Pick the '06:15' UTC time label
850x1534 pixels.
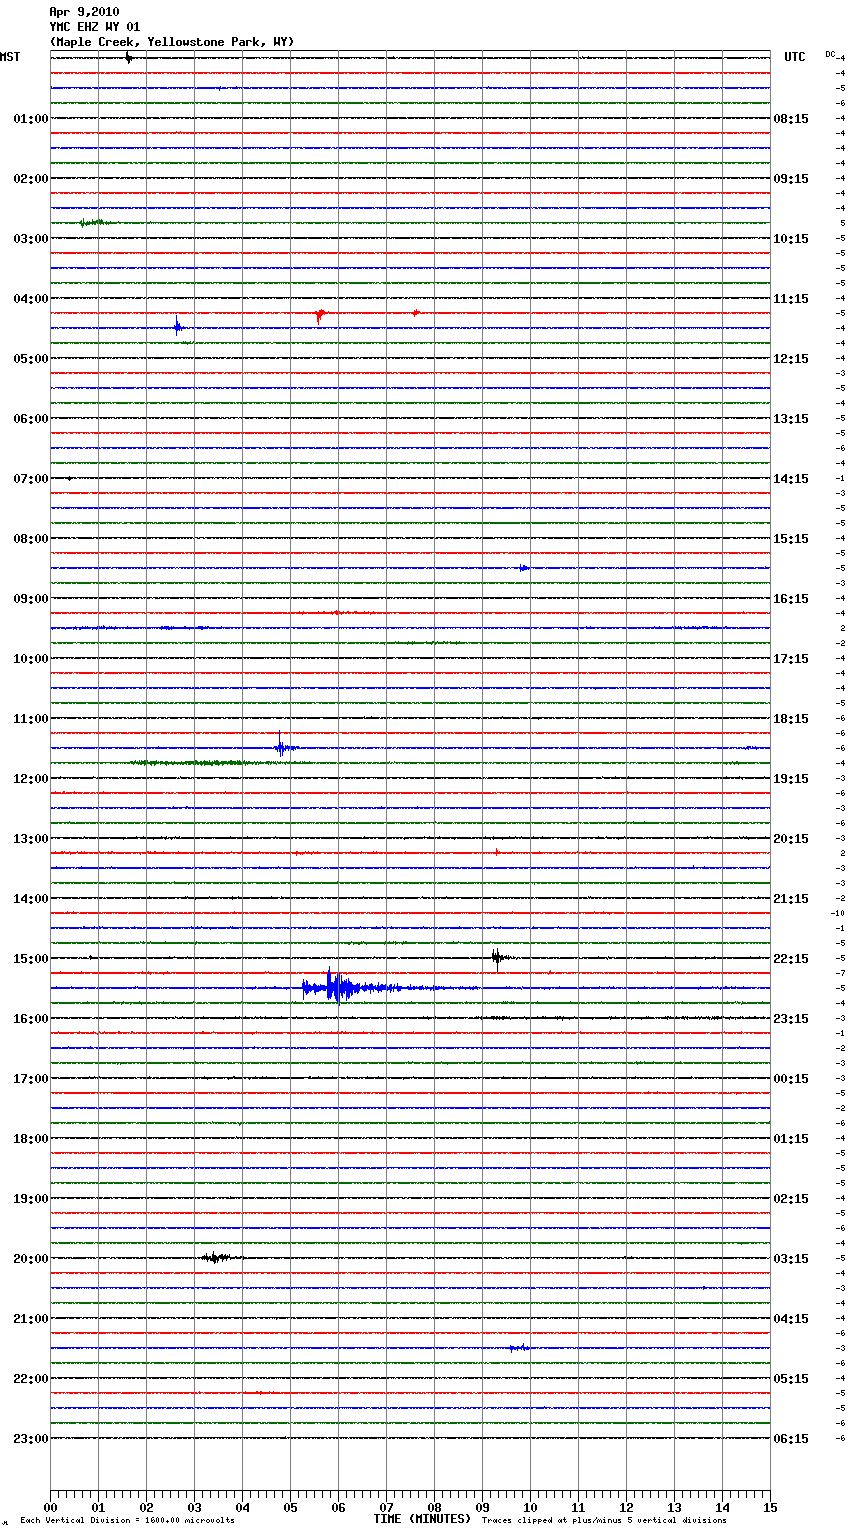tap(791, 1439)
